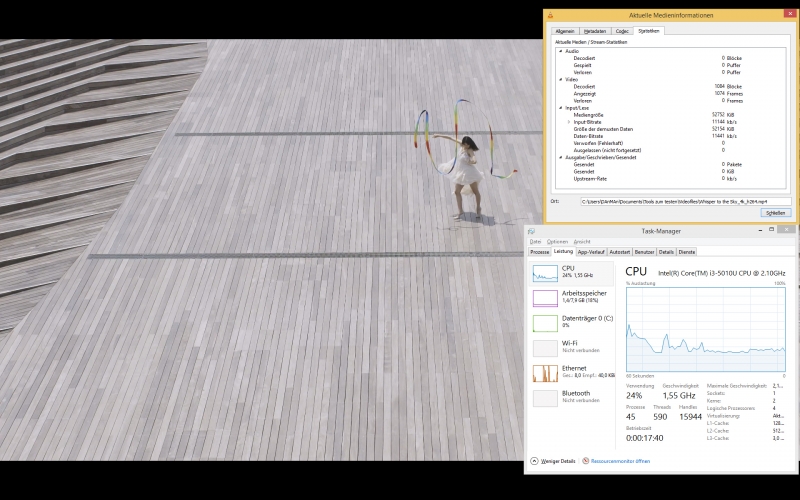
Task: Switch to the Allgemein tab
Action: pos(565,31)
